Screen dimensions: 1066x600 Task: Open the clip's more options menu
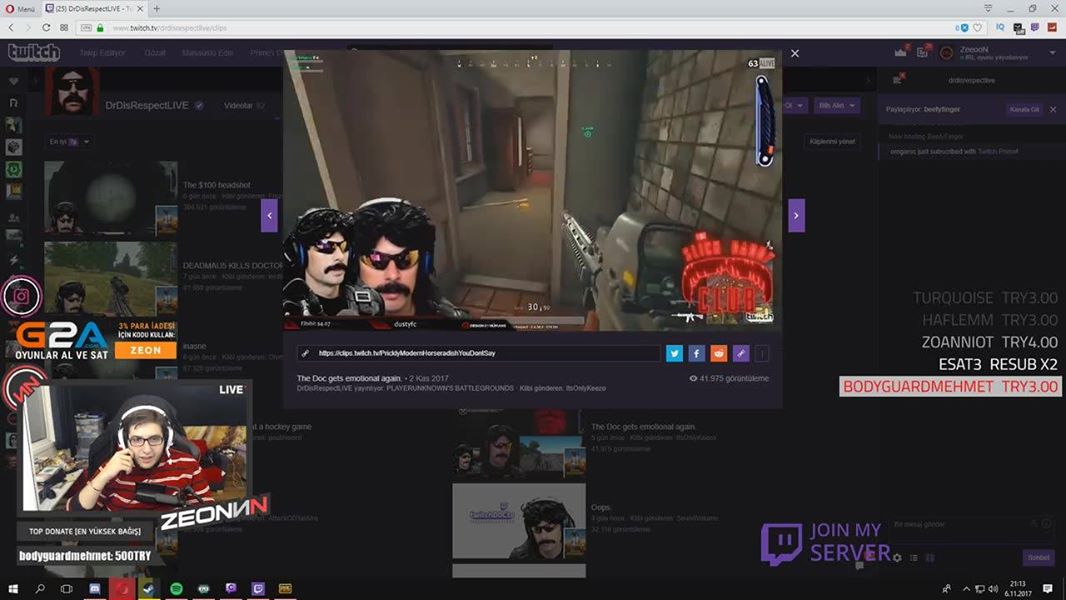(762, 353)
